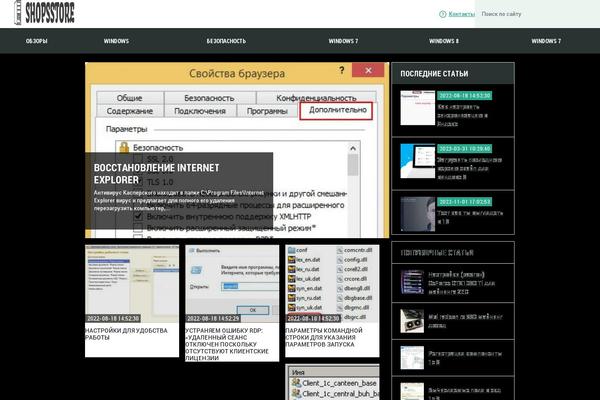Select the Безопасность tab in Свойства браузера dialog
Screen dimensions: 600x400
[209, 98]
